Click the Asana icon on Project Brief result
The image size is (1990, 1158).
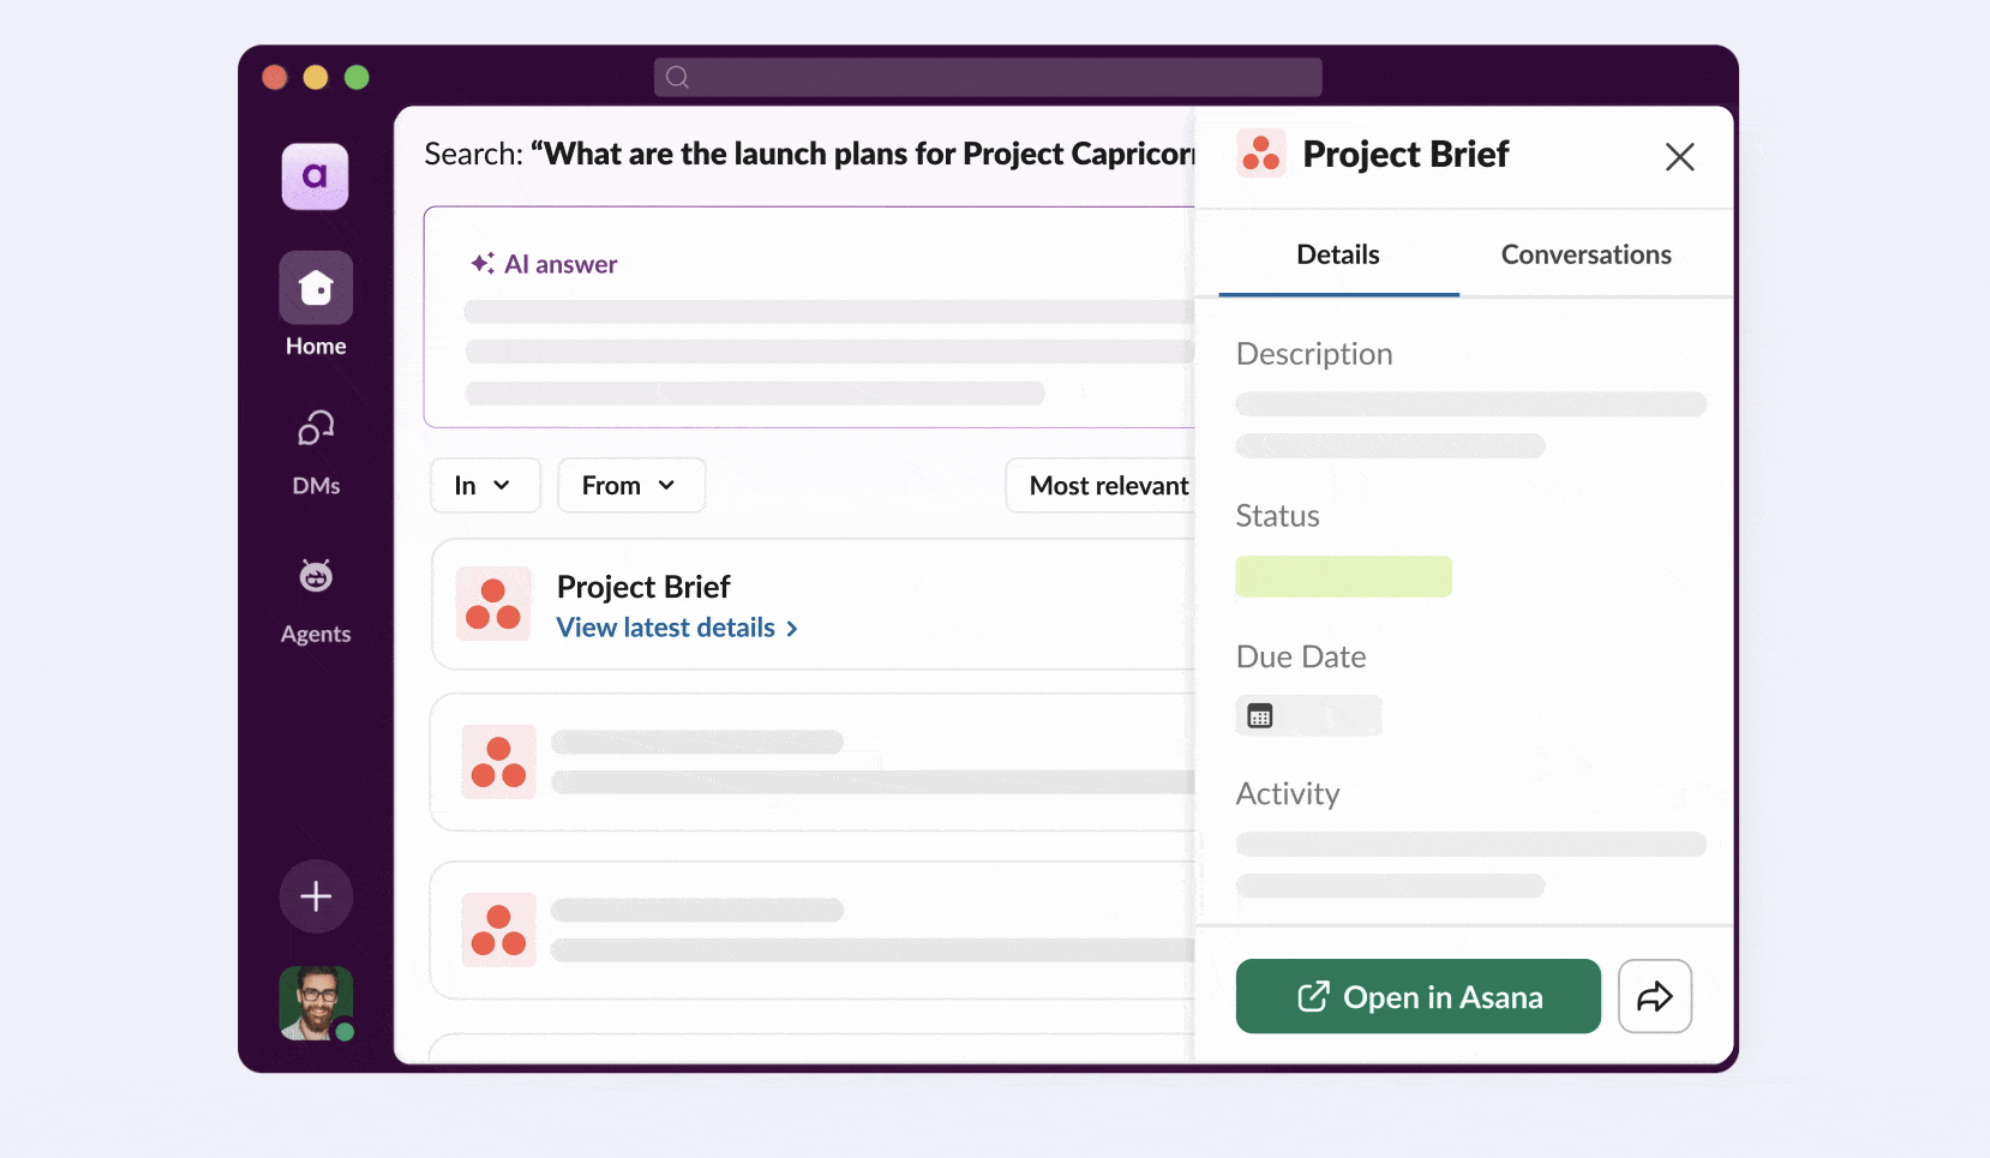(493, 603)
